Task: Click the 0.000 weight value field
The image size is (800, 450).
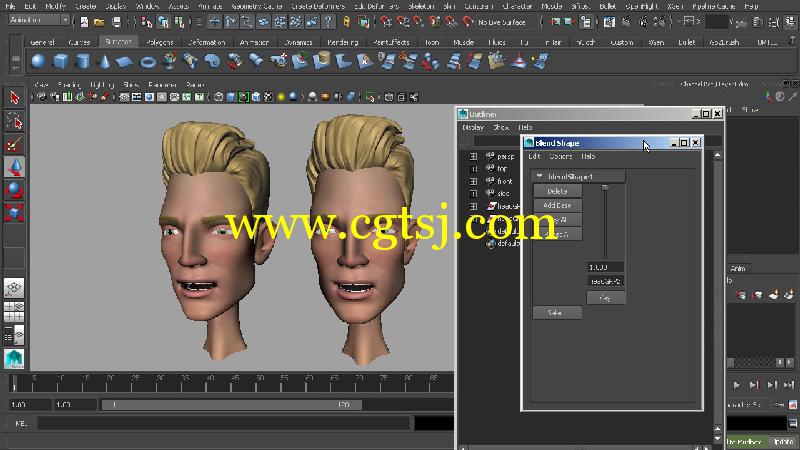Action: [605, 267]
